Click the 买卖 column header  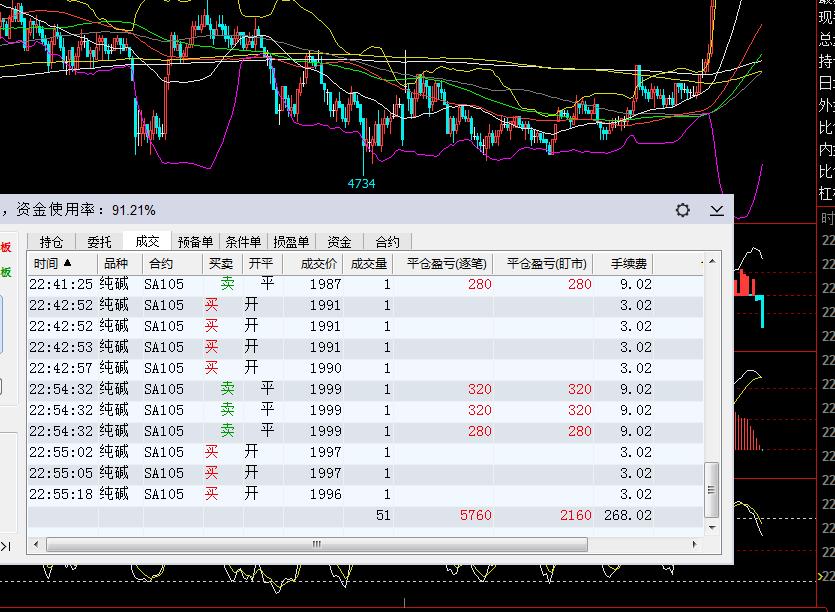(223, 264)
